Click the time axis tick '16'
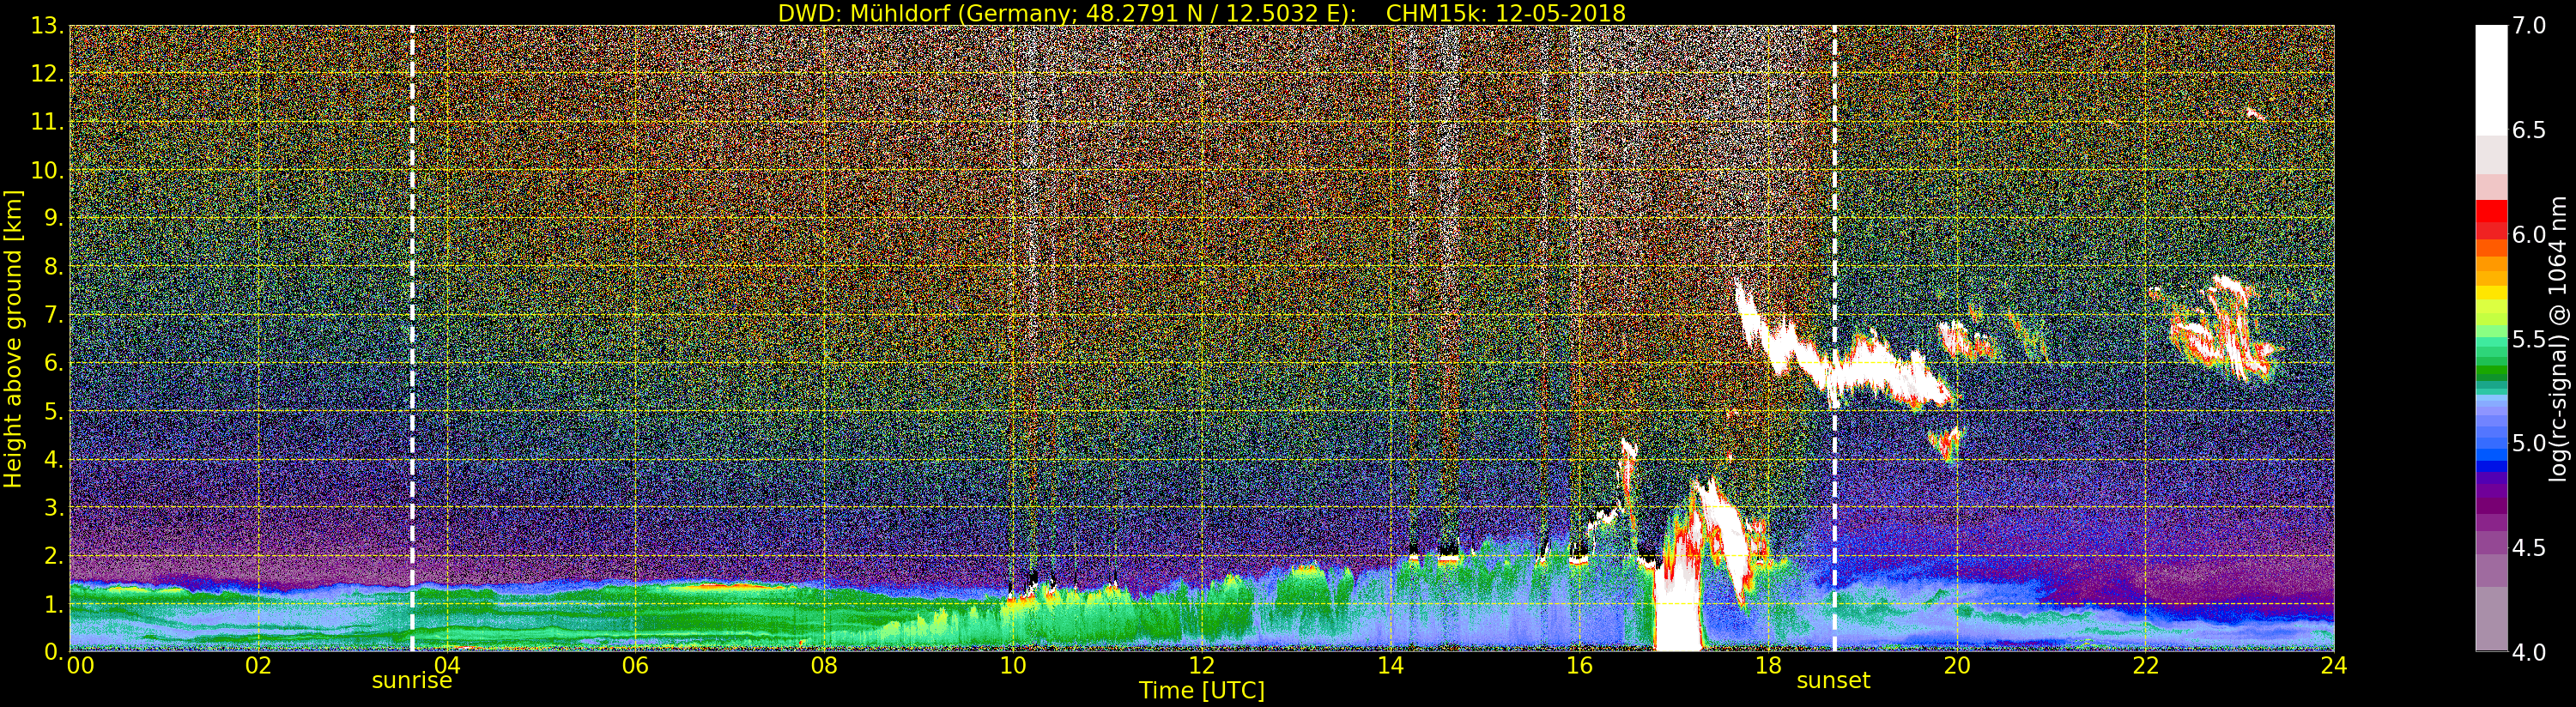2576x707 pixels. tap(1579, 666)
